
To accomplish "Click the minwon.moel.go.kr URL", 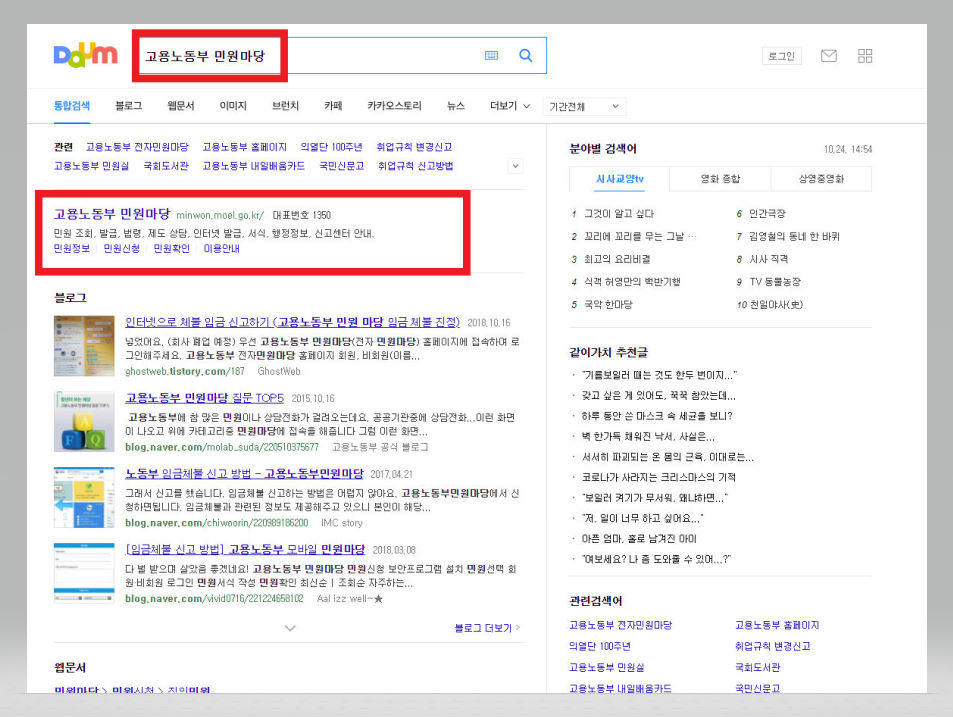I will coord(220,215).
